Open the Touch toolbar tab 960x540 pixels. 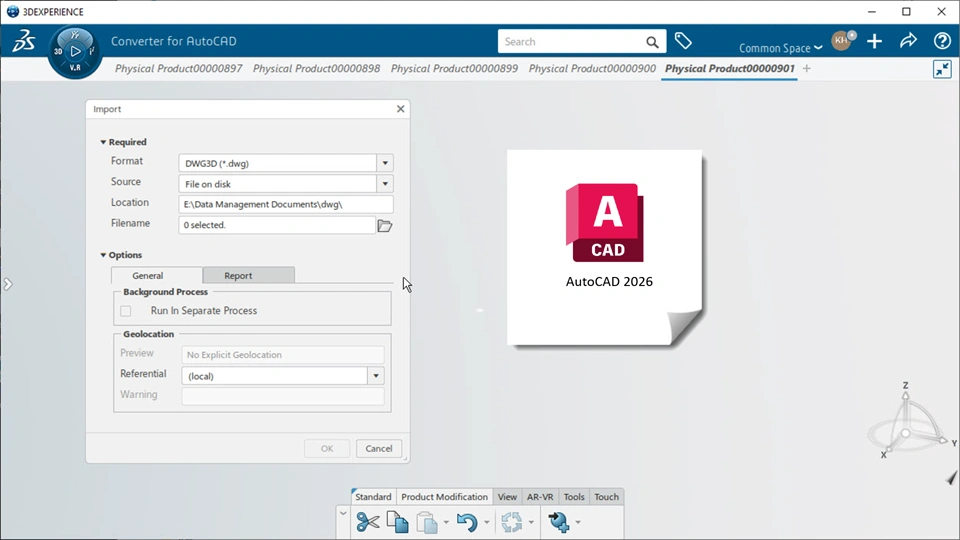click(x=606, y=497)
